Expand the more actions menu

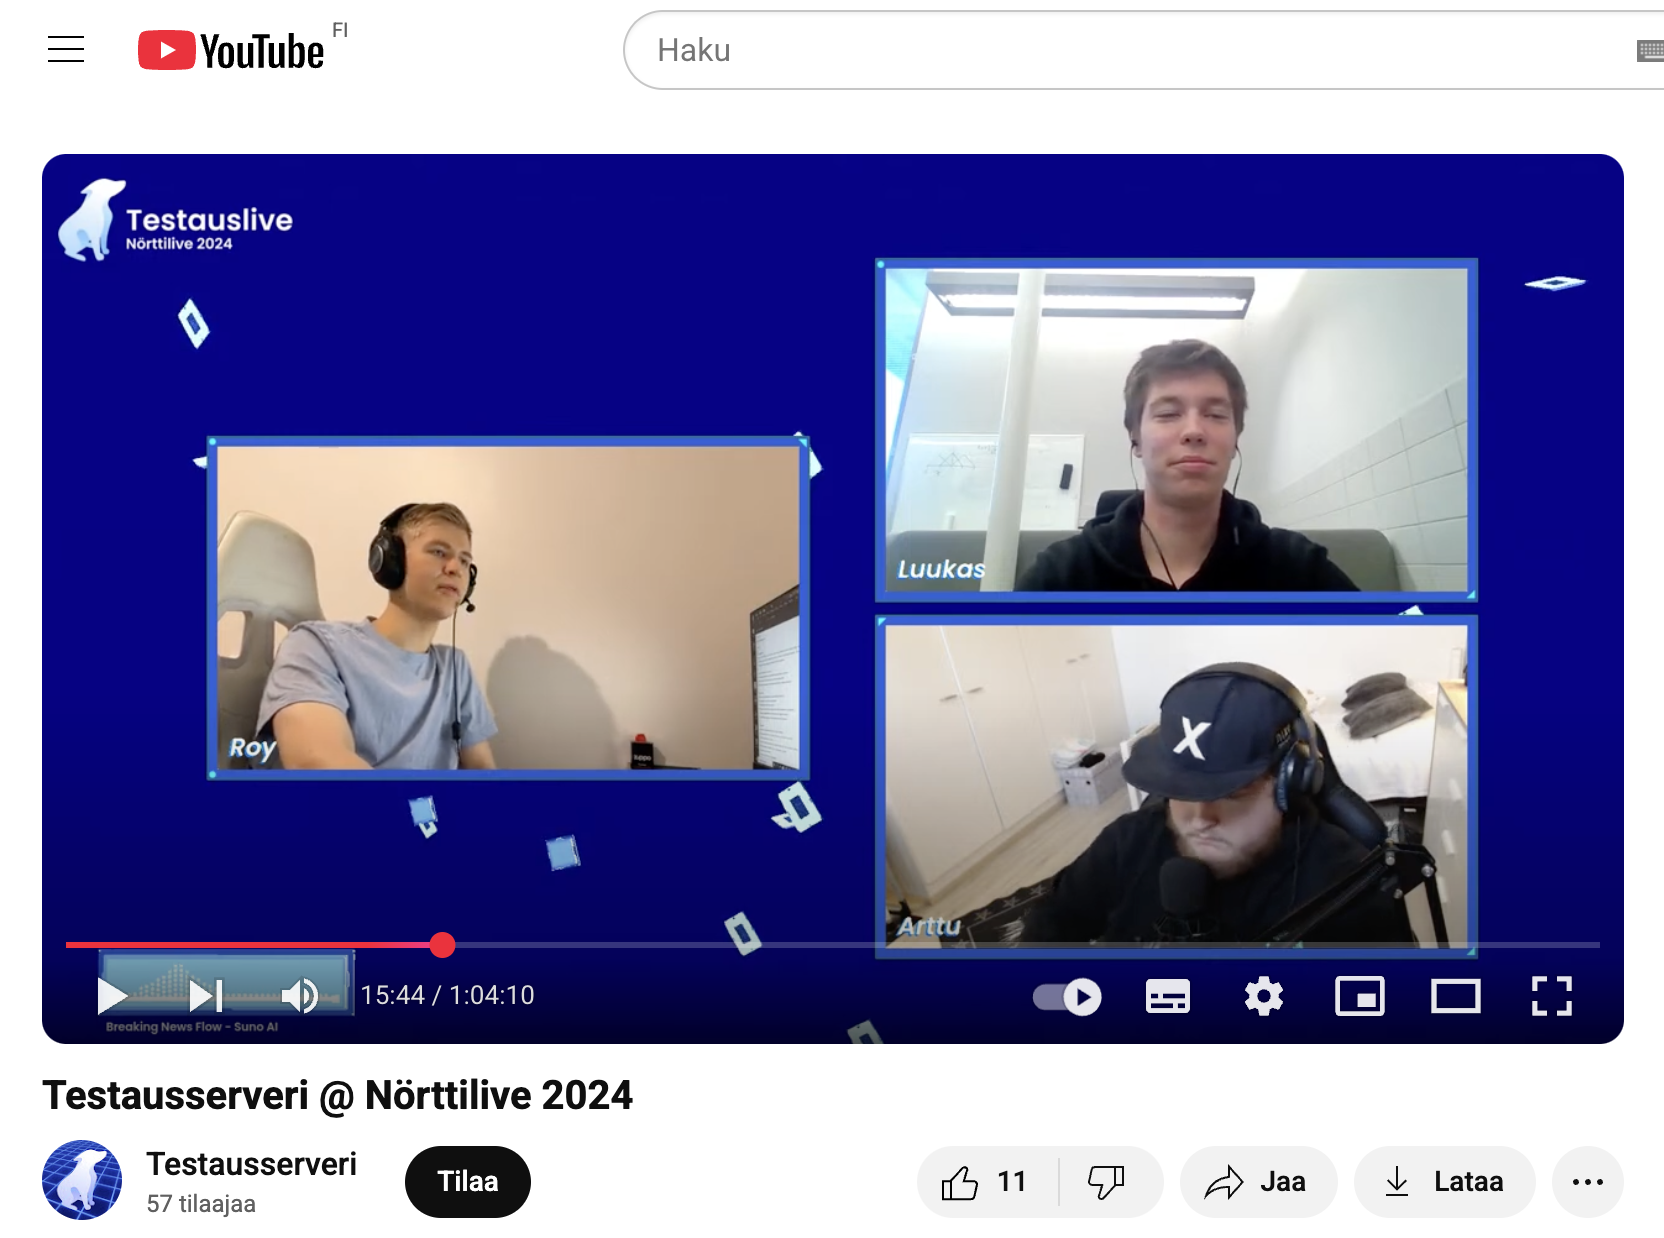[x=1587, y=1182]
